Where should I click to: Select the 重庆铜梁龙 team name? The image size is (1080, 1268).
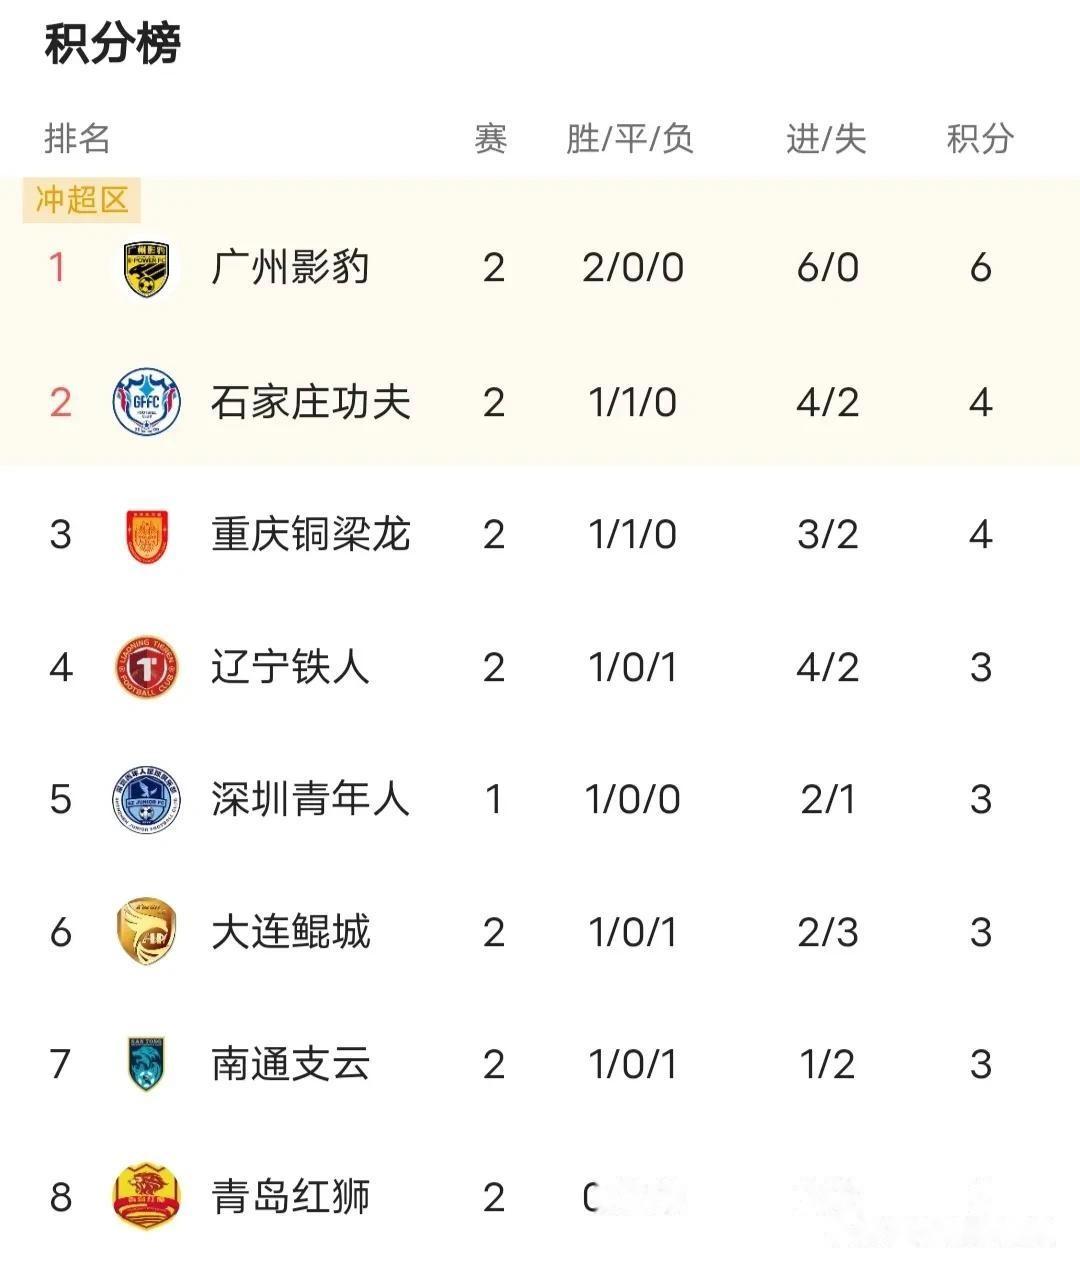pyautogui.click(x=310, y=535)
